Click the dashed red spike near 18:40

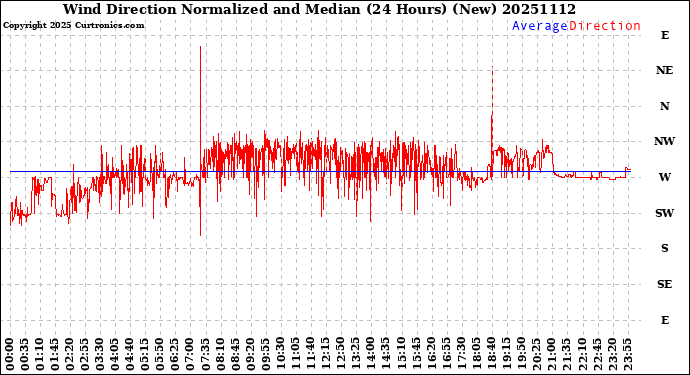[492, 90]
